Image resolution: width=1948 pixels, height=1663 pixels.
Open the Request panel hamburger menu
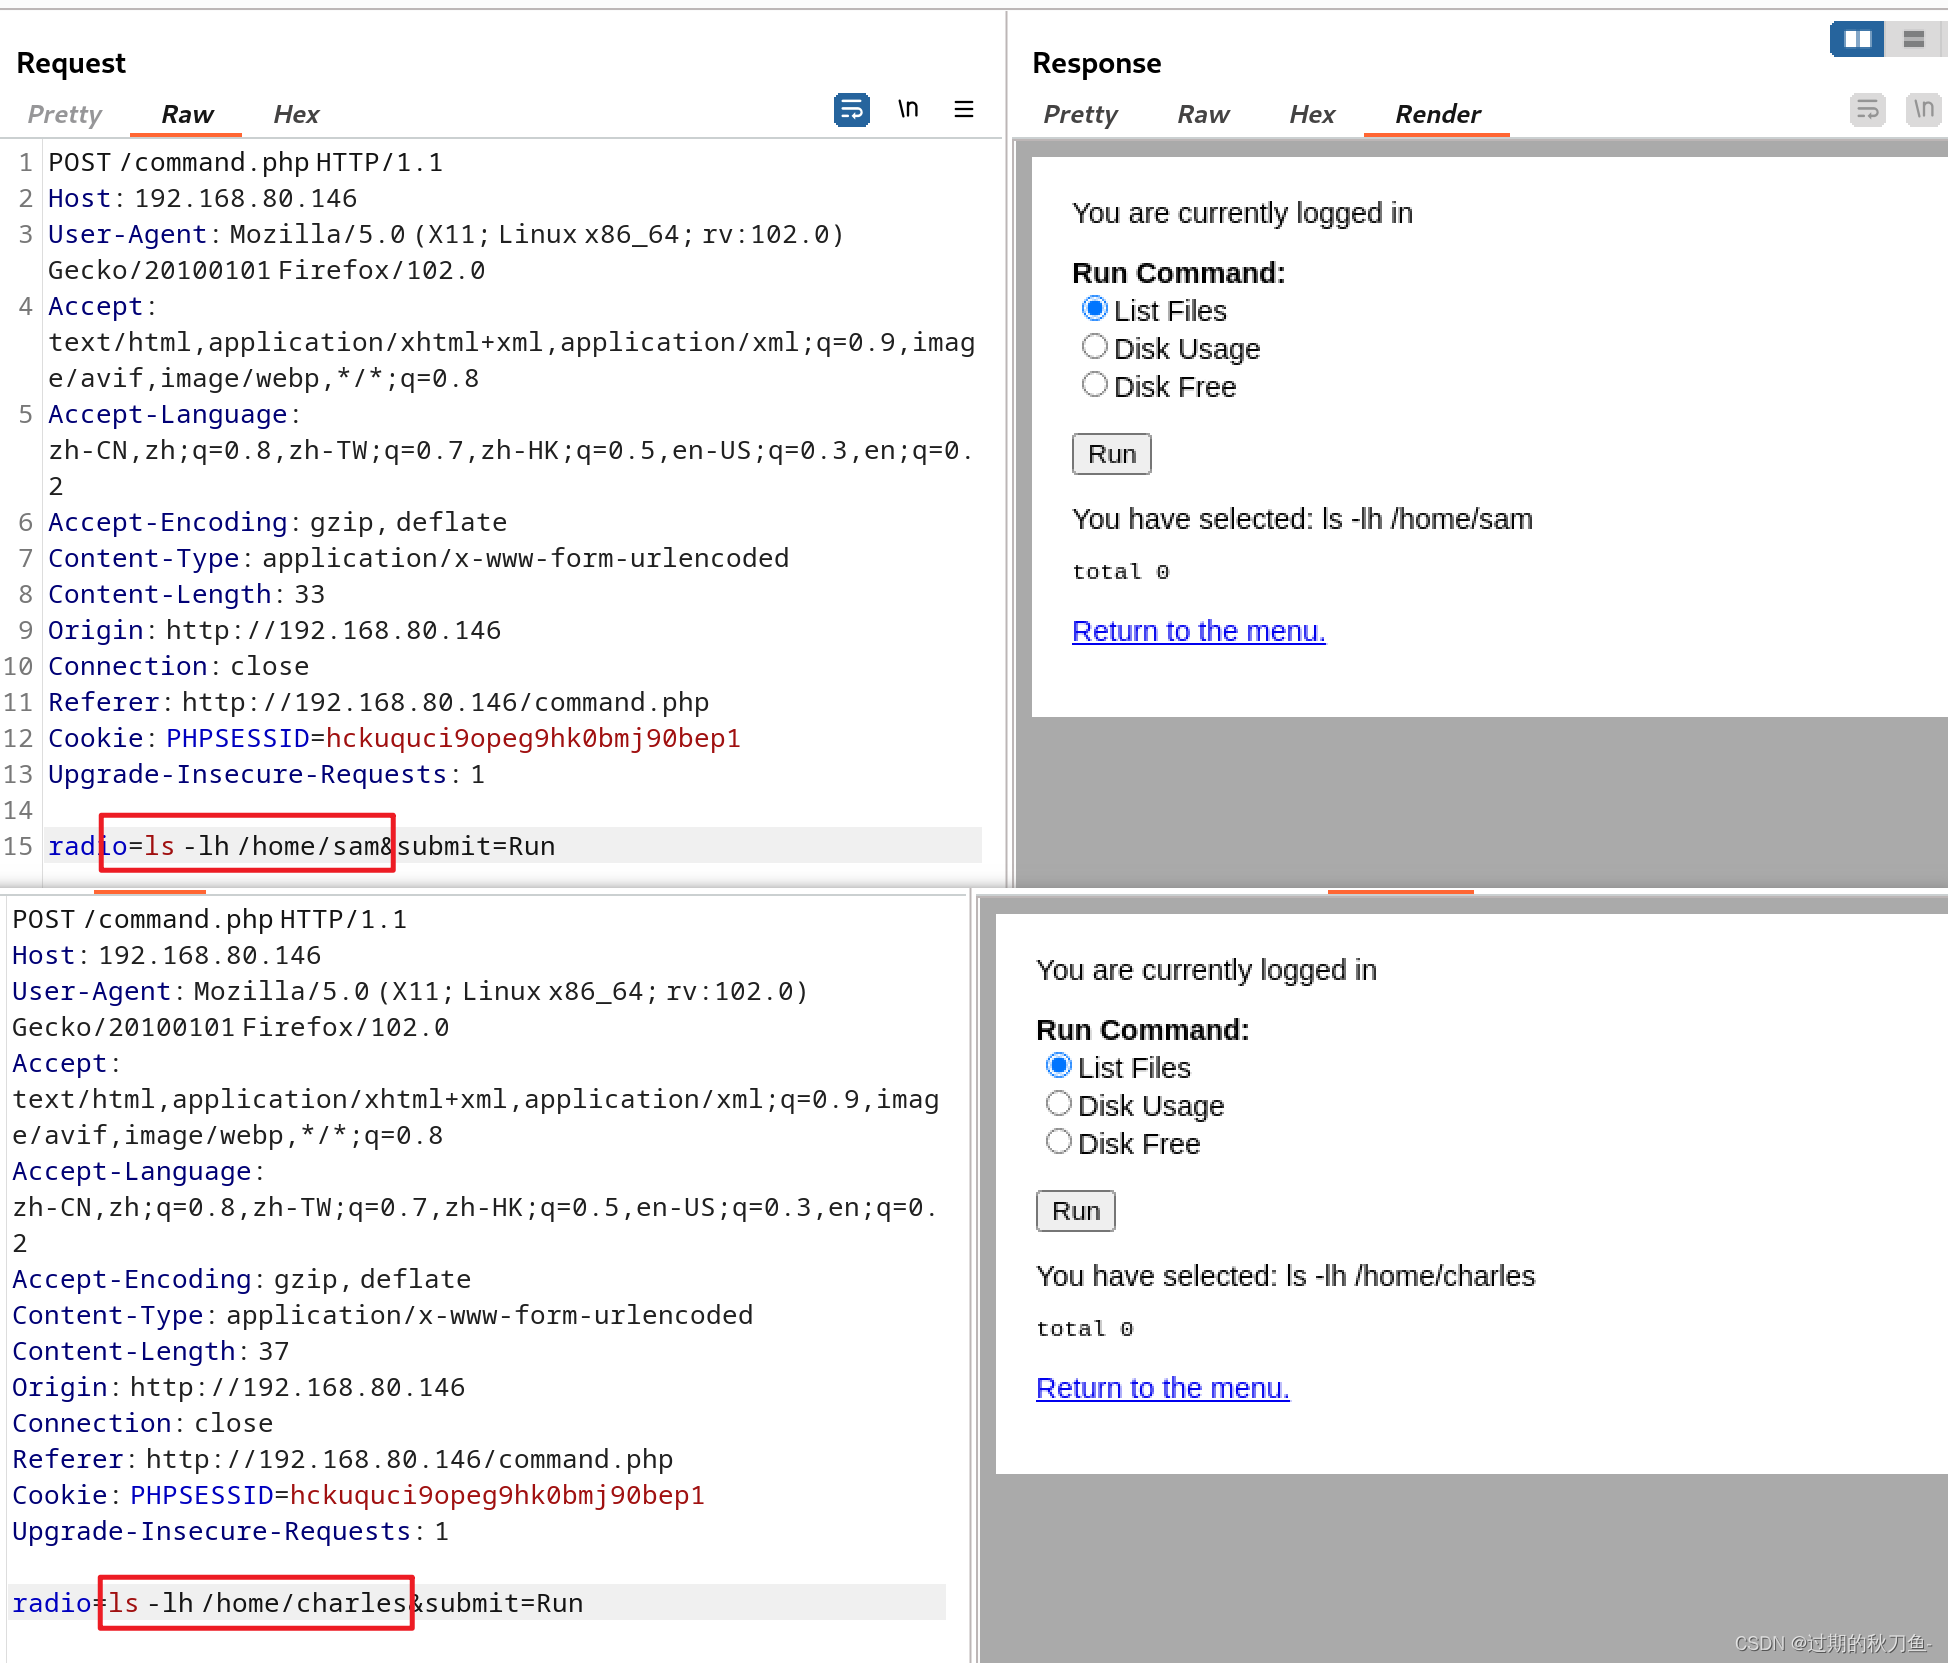964,109
